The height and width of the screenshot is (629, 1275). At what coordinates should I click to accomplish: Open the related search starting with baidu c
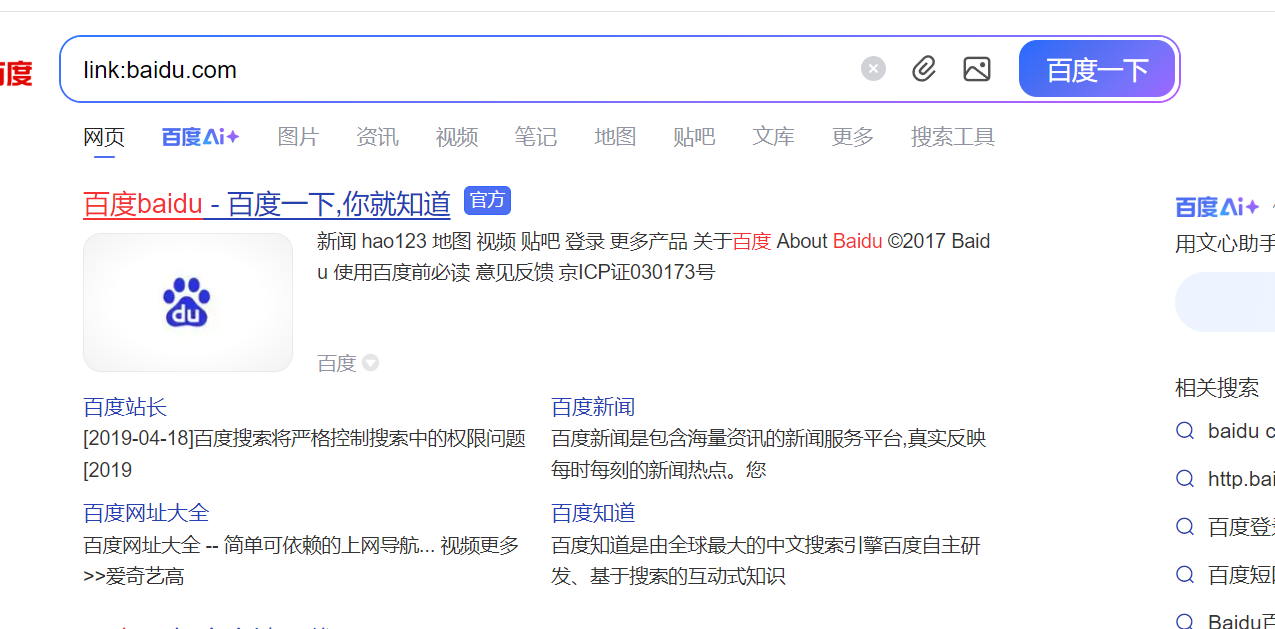coord(1241,431)
